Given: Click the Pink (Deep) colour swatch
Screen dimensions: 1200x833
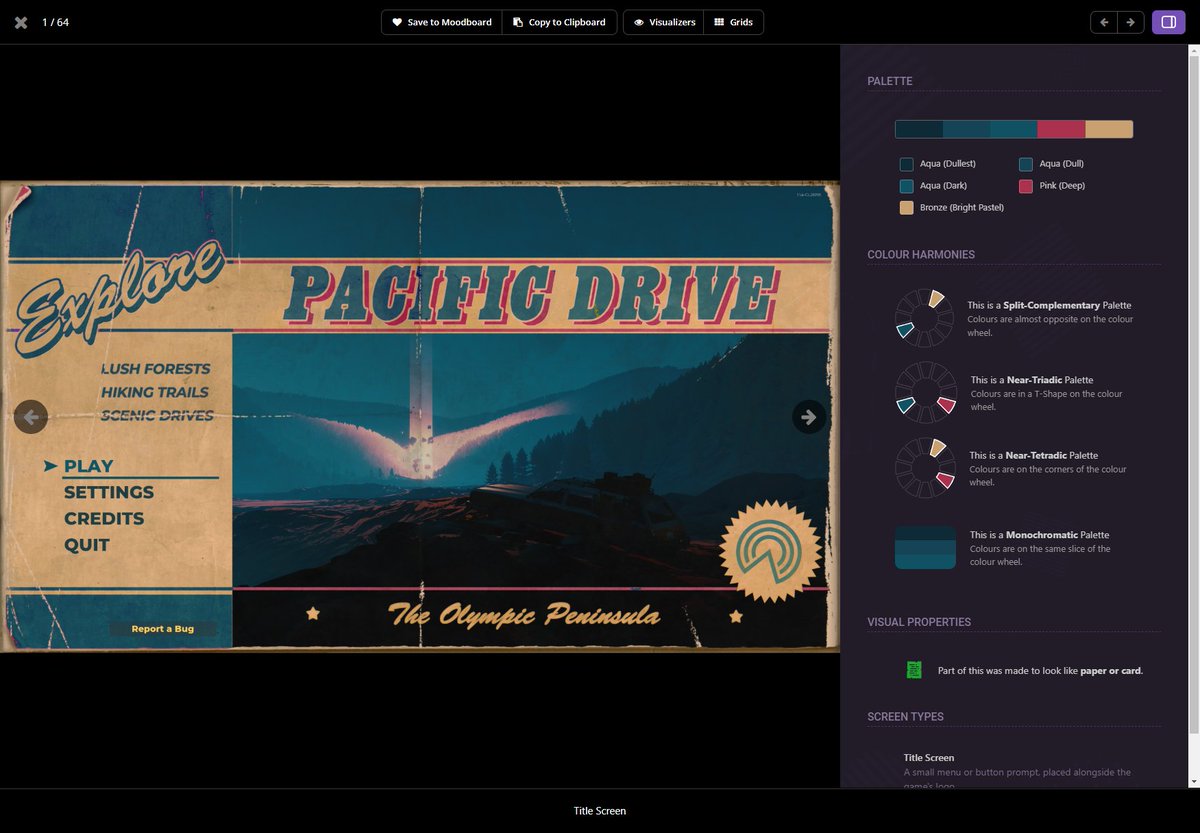Looking at the screenshot, I should click(1026, 186).
